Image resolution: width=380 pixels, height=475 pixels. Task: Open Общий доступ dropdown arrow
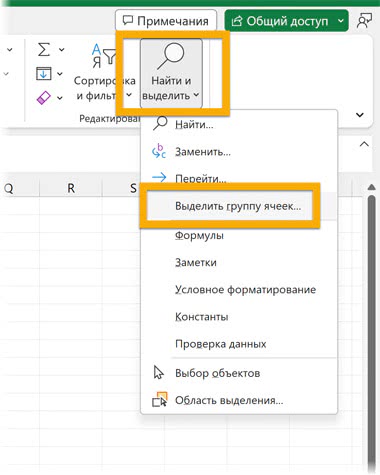point(340,21)
